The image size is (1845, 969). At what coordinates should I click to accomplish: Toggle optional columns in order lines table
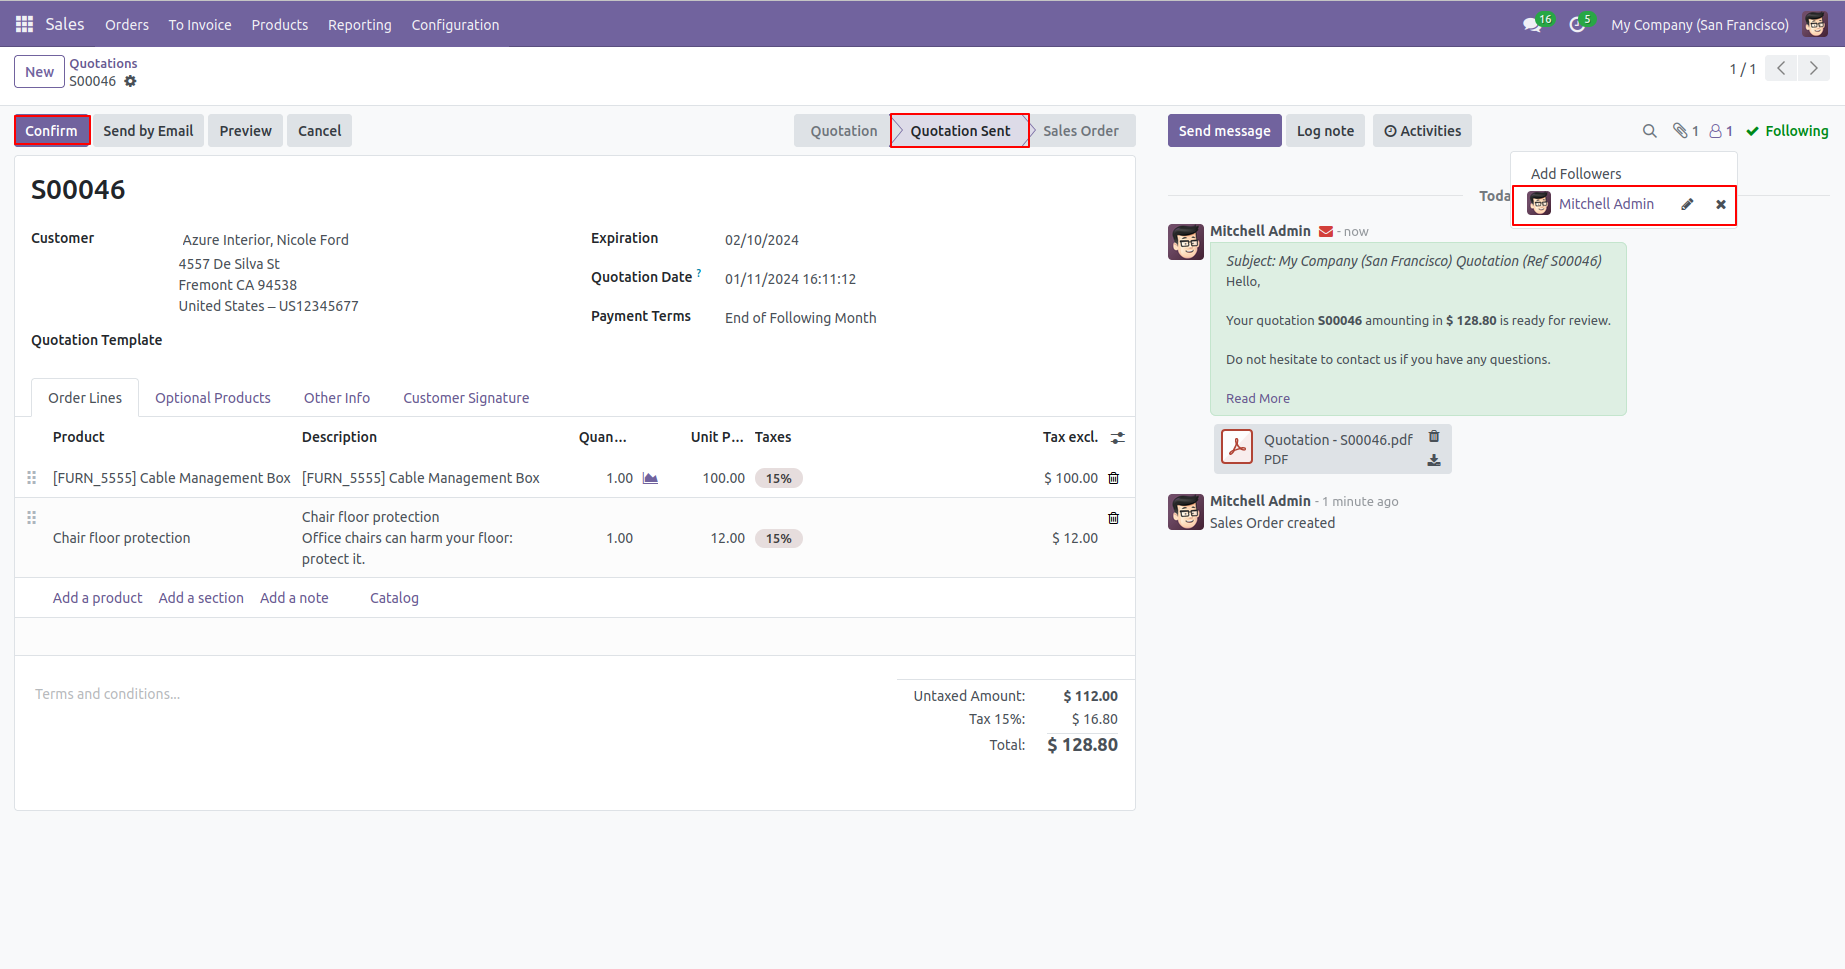[1117, 438]
